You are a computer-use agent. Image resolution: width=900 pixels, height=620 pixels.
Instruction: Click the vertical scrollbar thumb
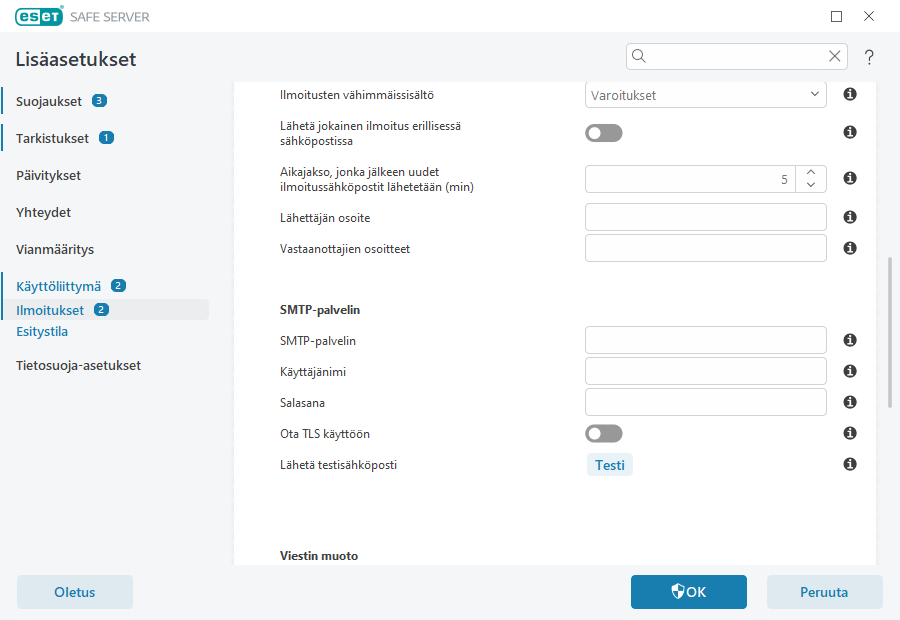pos(890,332)
